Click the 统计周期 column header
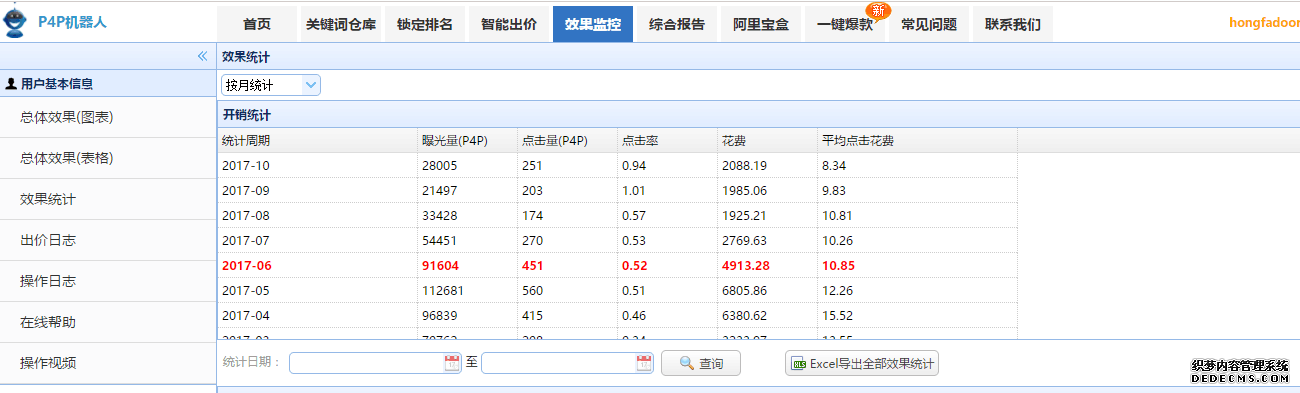Screen dimensions: 1300x393 coord(317,141)
